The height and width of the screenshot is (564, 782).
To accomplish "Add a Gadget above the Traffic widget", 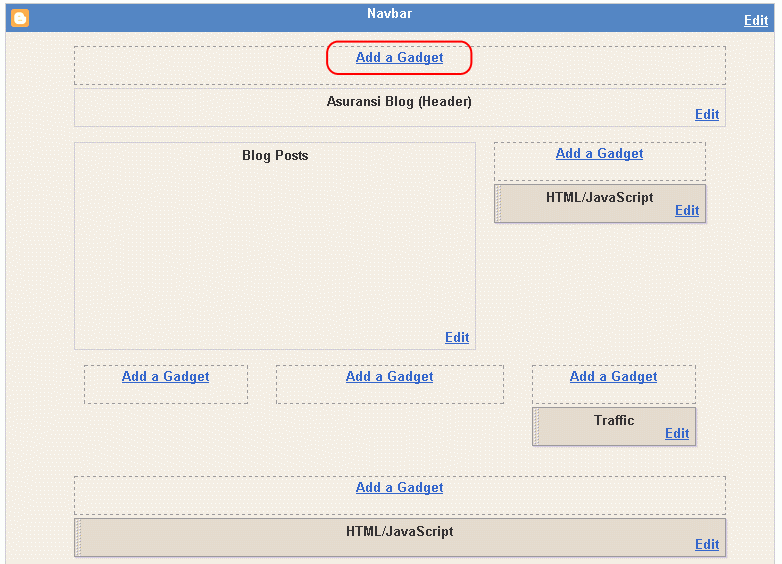I will coord(613,376).
